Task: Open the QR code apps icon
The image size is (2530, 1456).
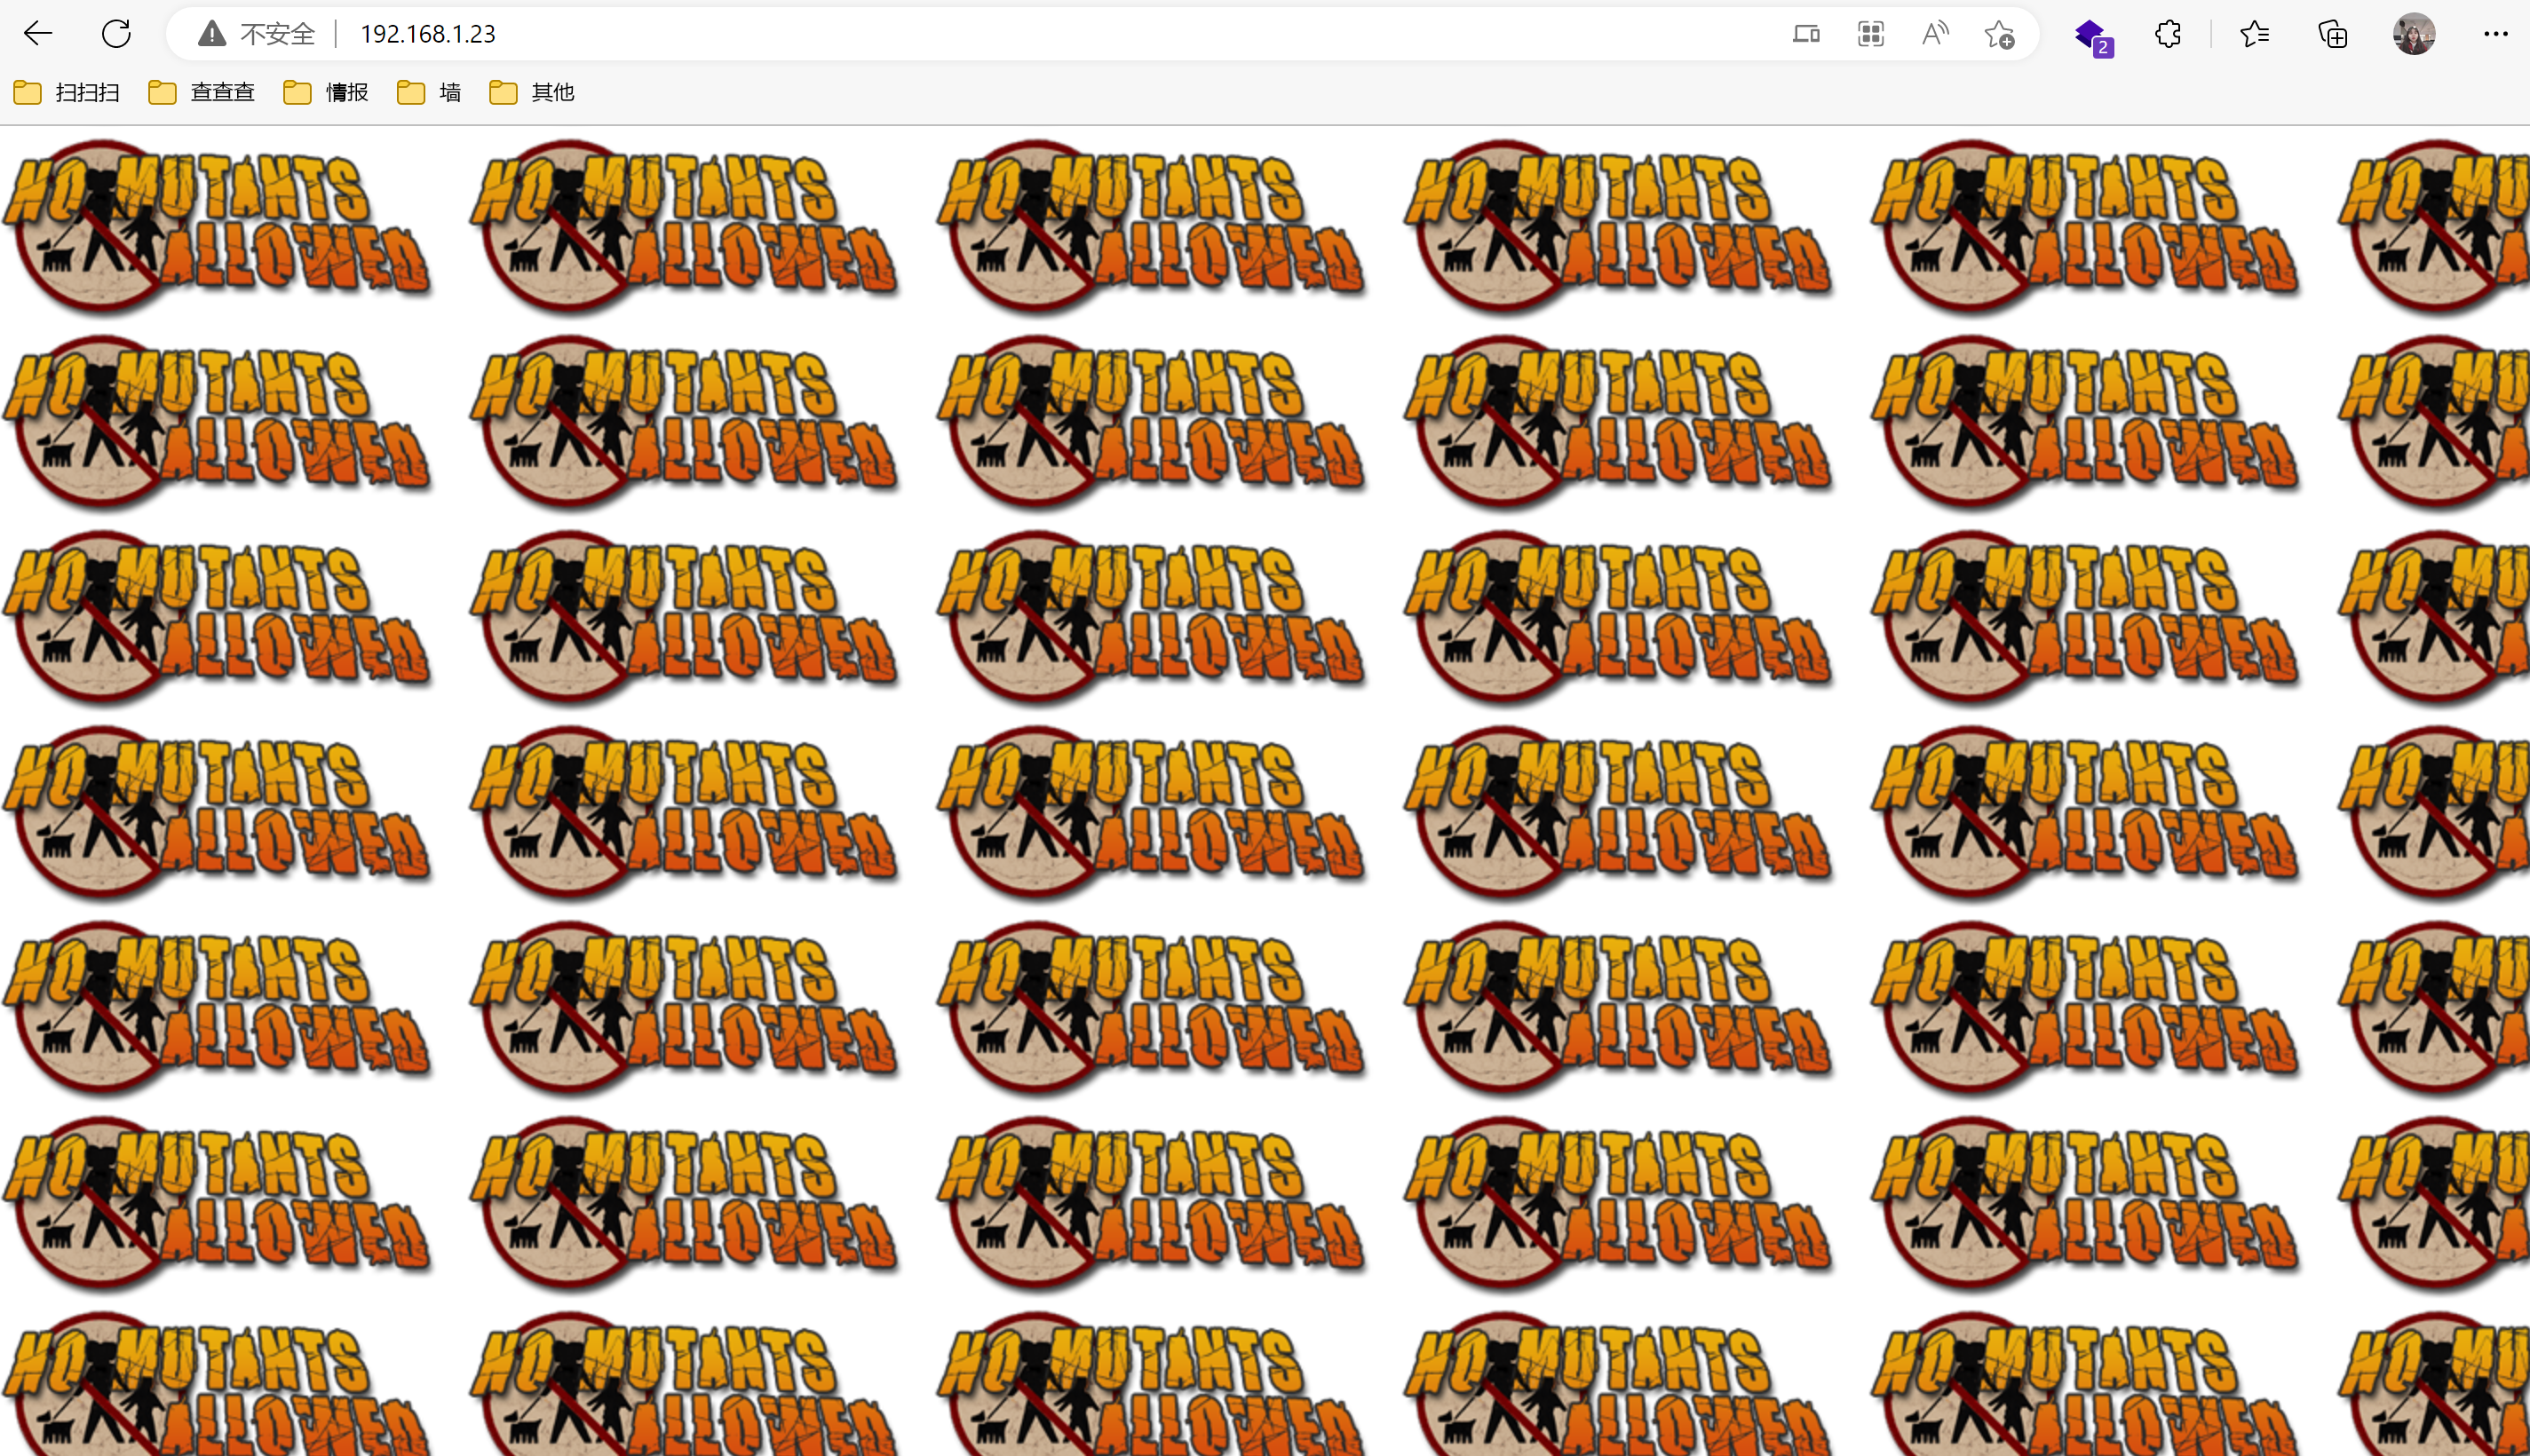Action: [1870, 35]
